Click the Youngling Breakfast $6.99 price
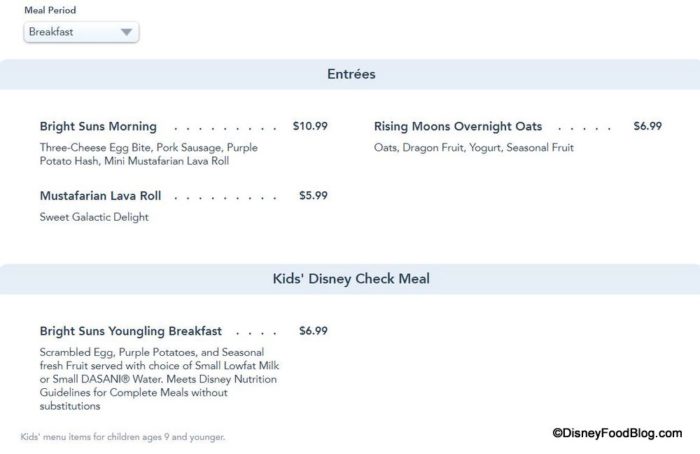Viewport: 700px width, 454px height. (313, 331)
